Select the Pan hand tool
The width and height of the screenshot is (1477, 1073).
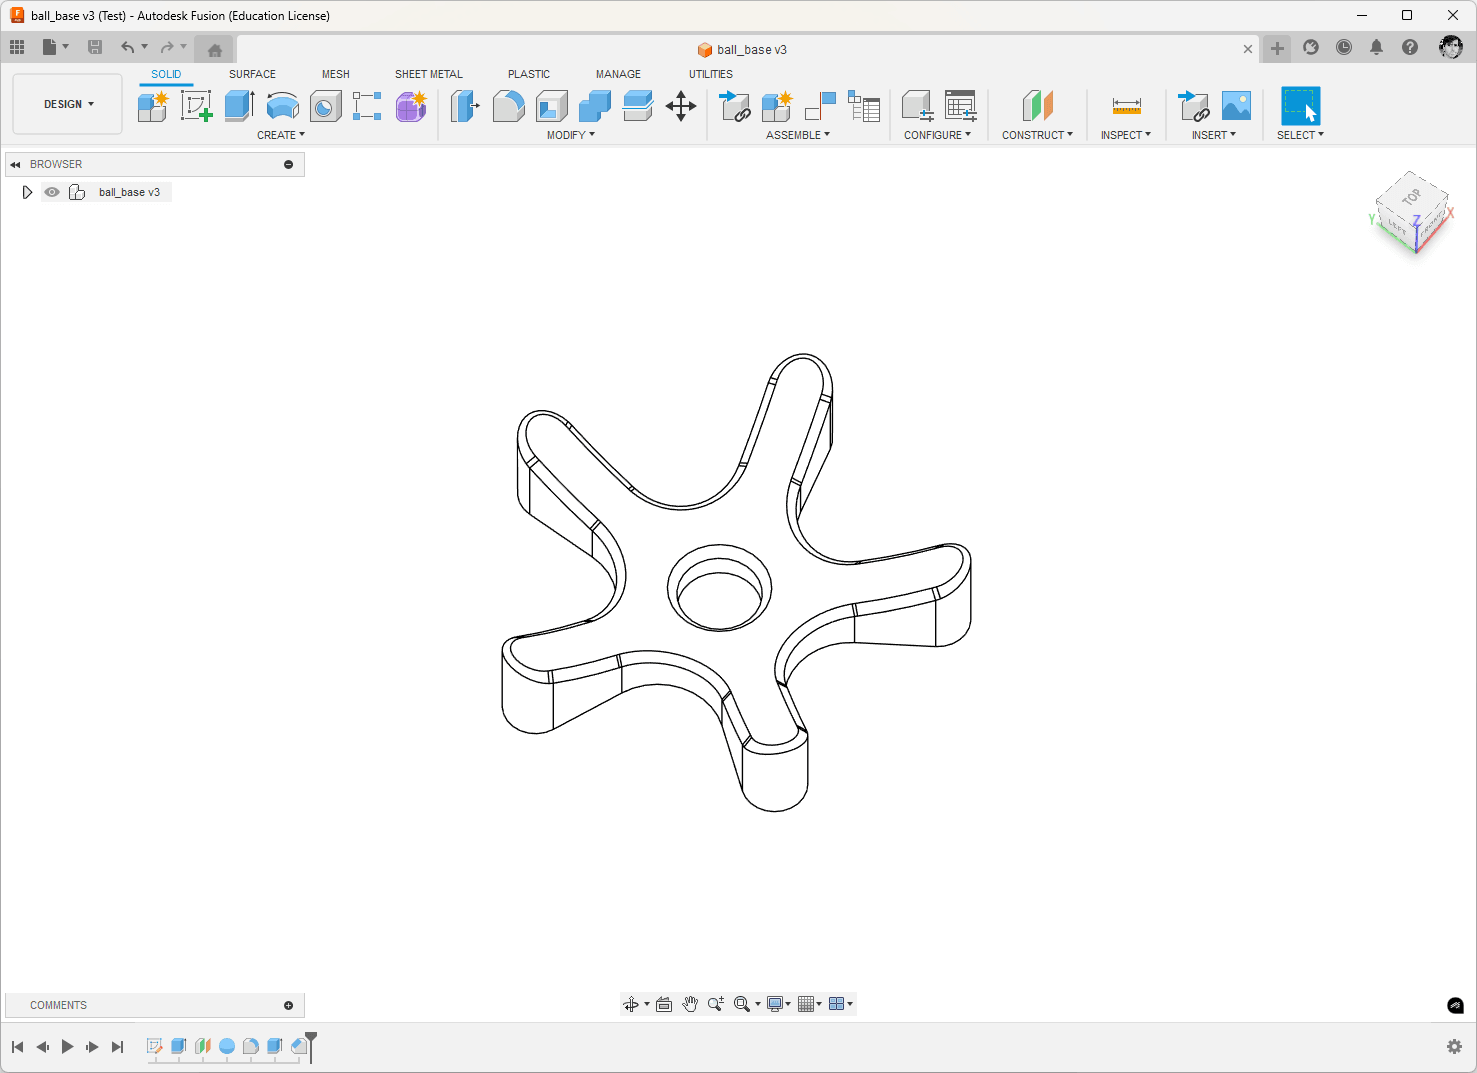tap(690, 1004)
